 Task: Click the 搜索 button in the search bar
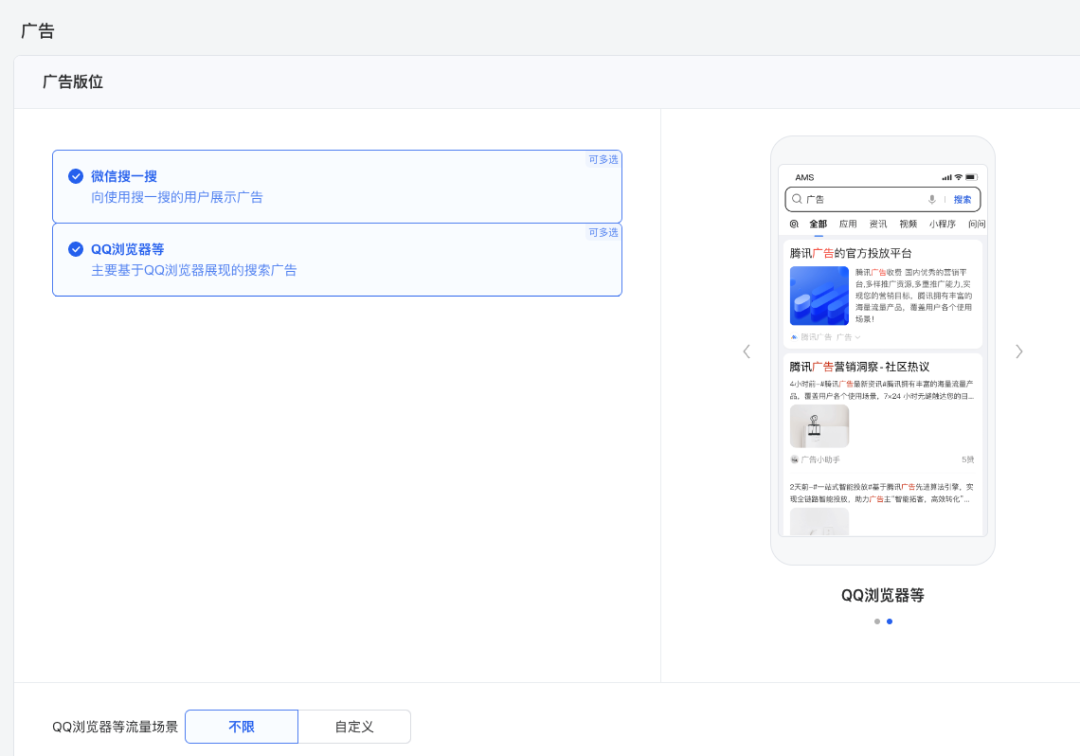click(962, 199)
